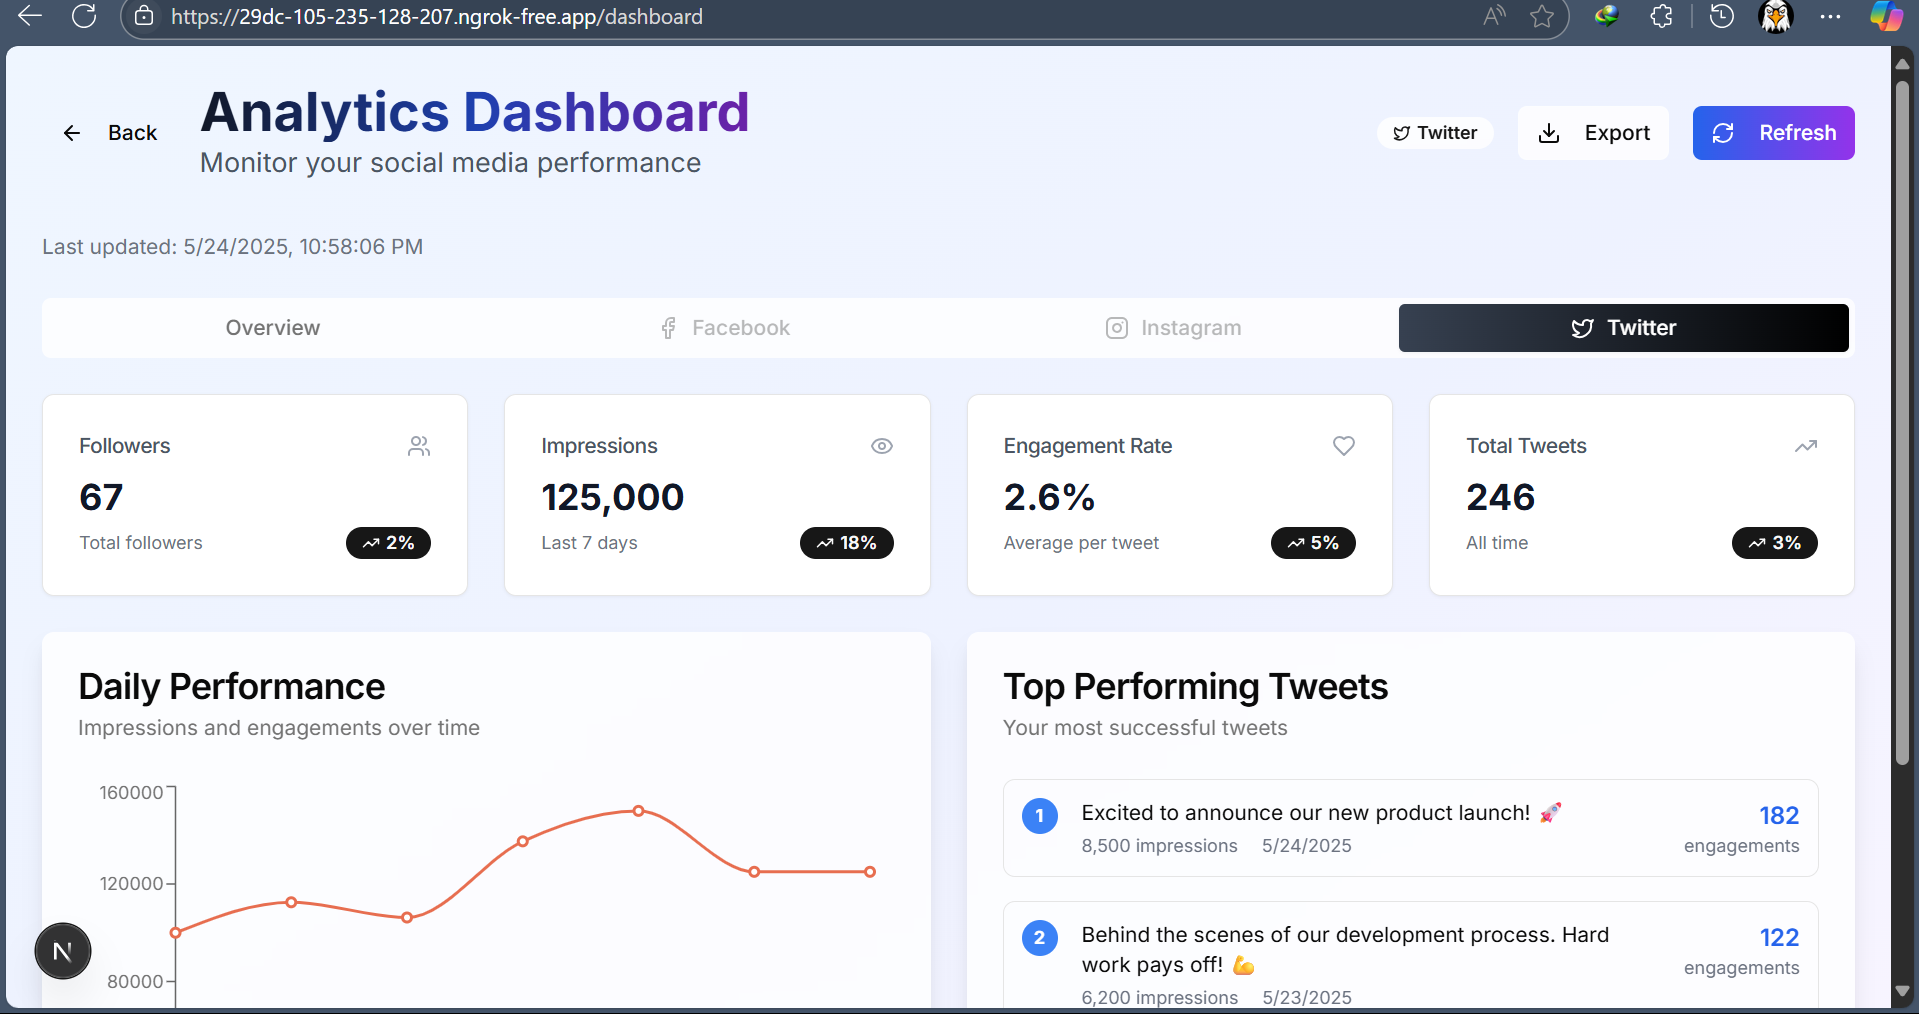Click the top tweet's number 1 badge

[x=1039, y=816]
